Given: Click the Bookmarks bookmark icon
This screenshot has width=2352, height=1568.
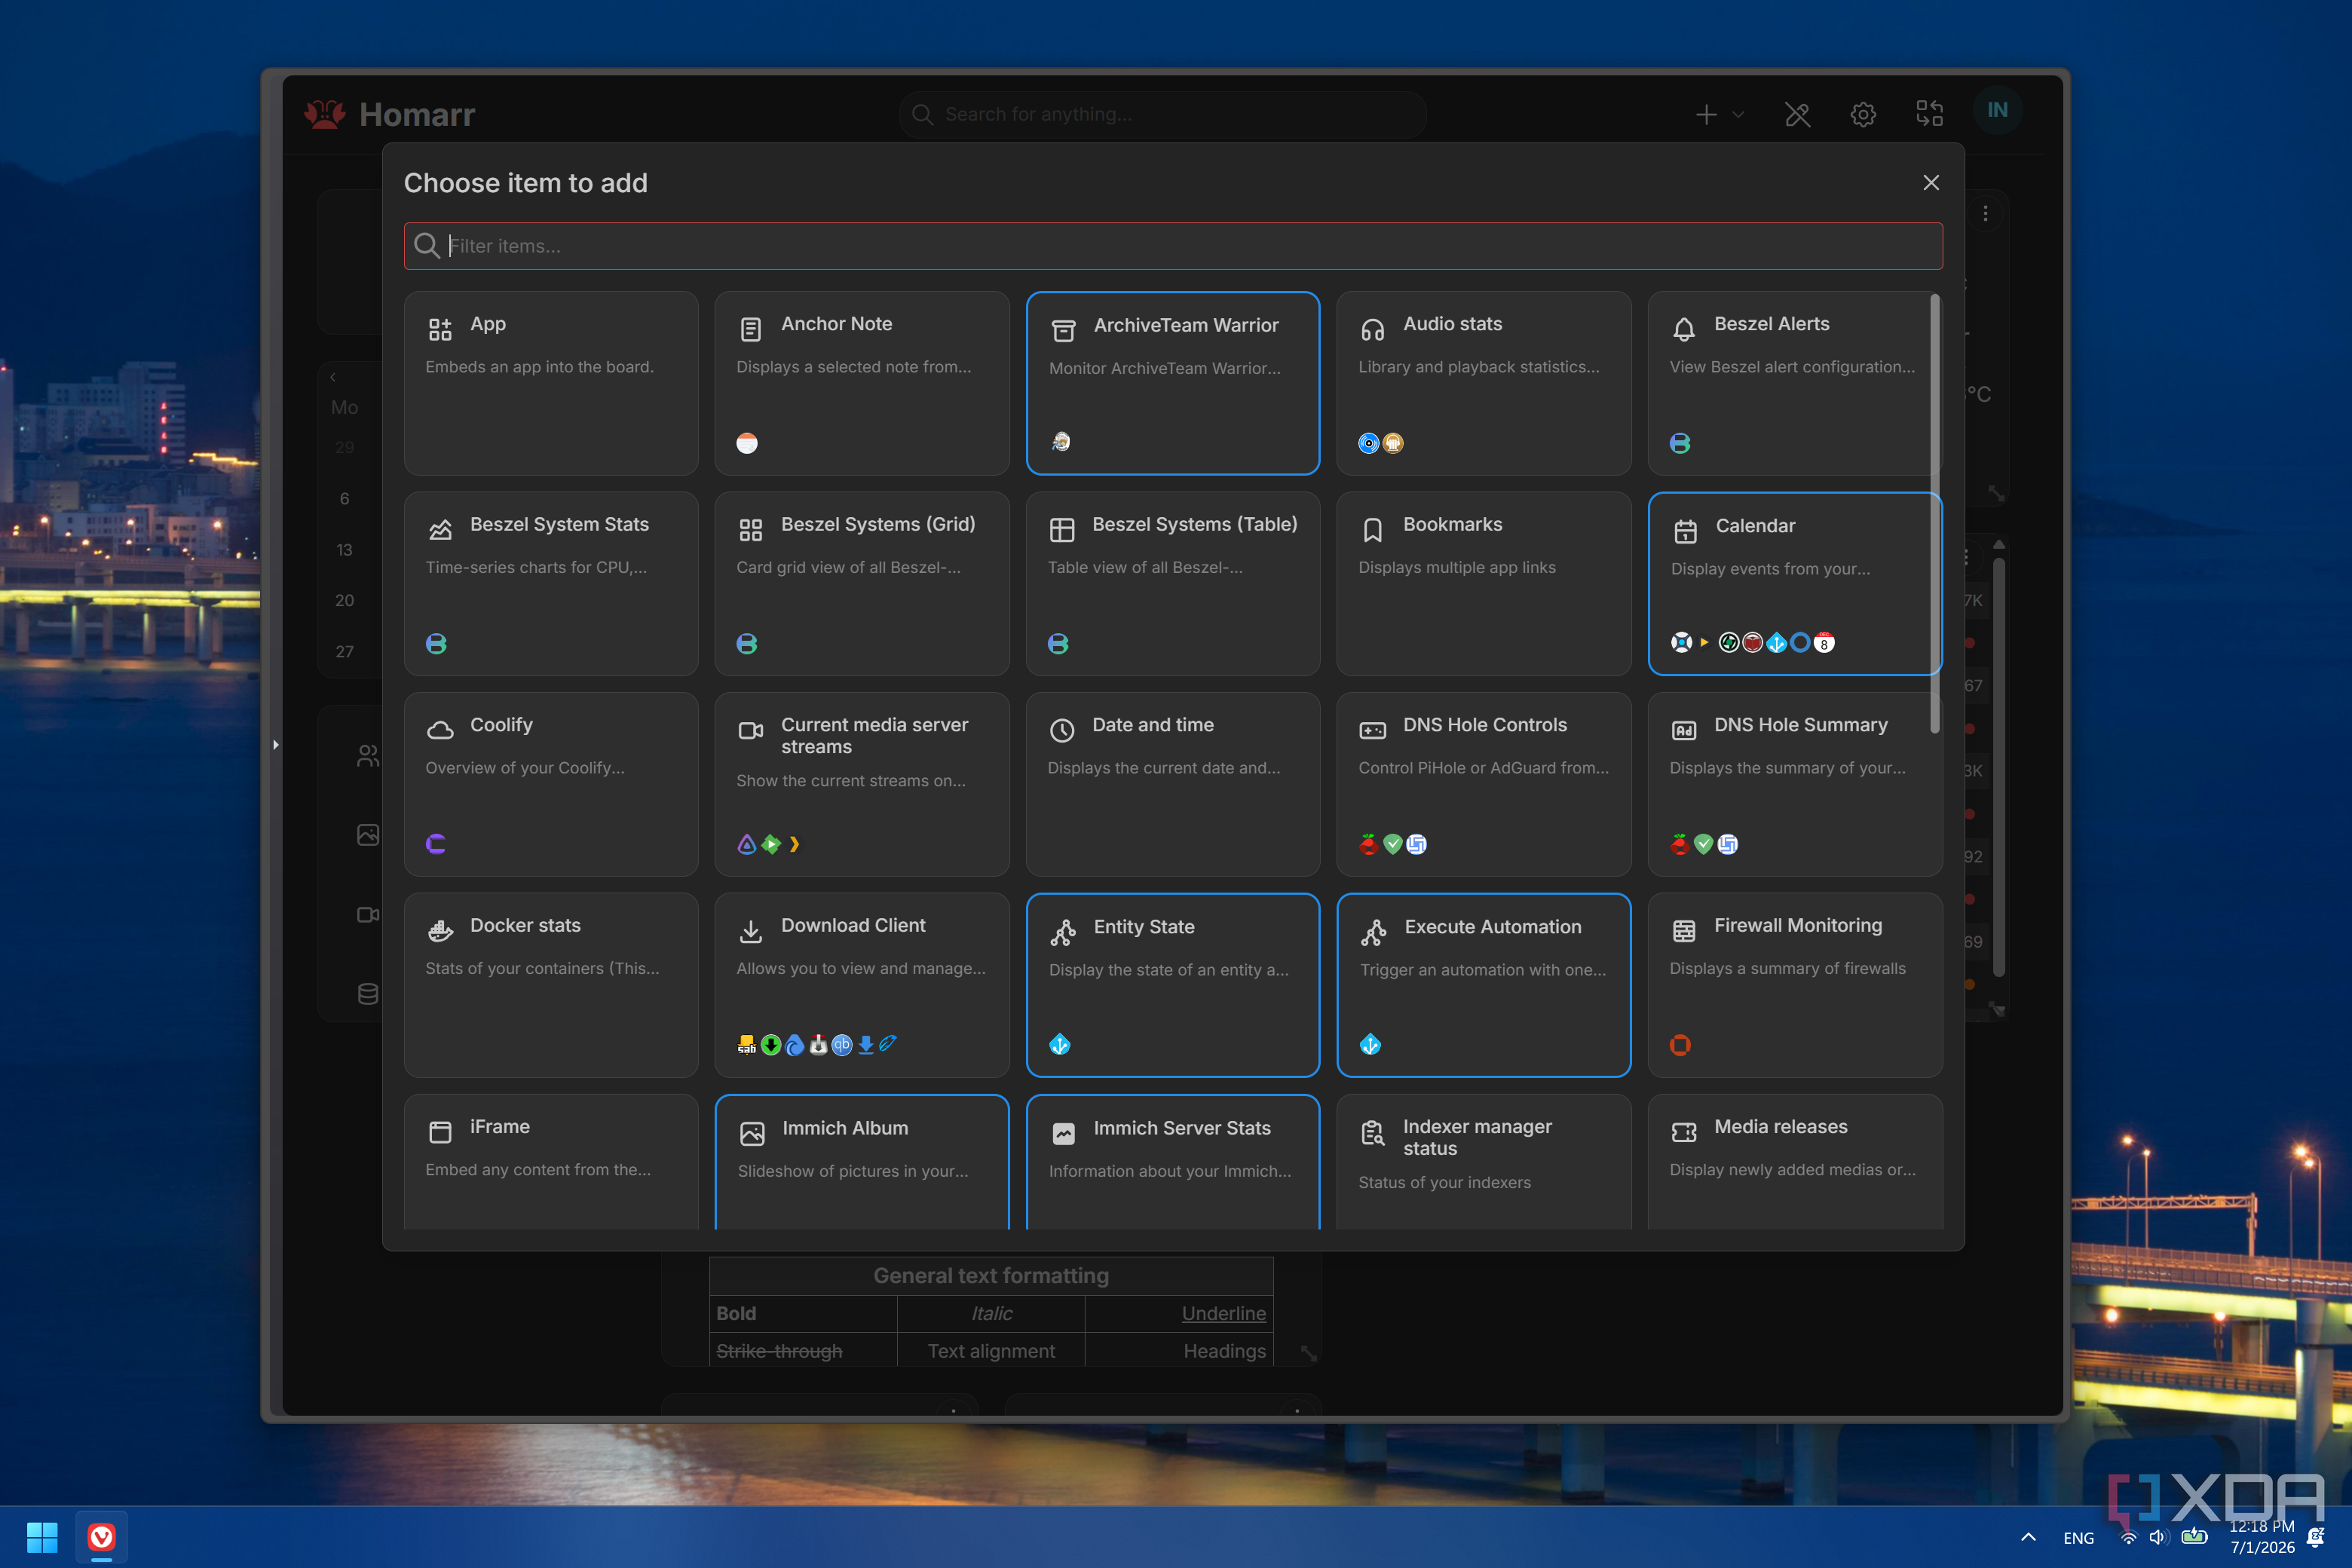Looking at the screenshot, I should [x=1372, y=530].
